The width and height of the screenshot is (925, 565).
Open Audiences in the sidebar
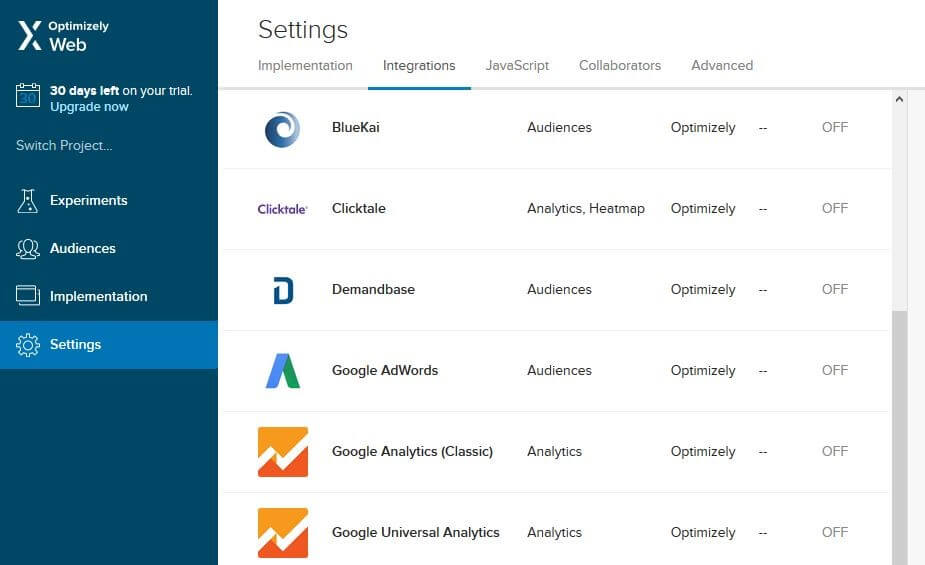[109, 248]
